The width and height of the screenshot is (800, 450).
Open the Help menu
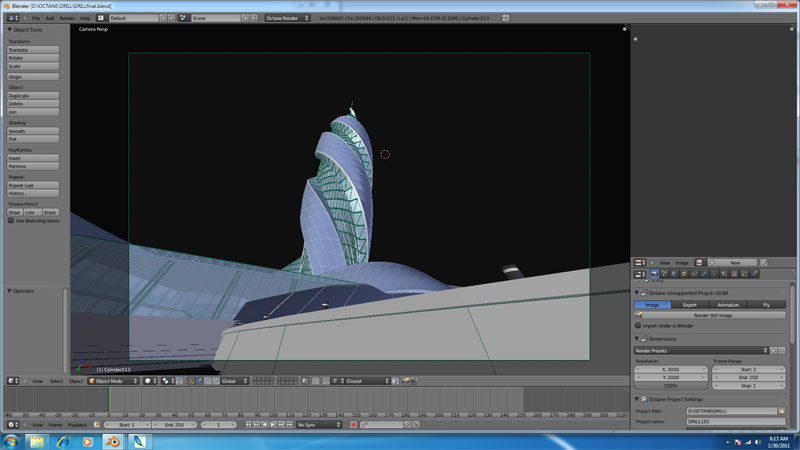[x=85, y=18]
